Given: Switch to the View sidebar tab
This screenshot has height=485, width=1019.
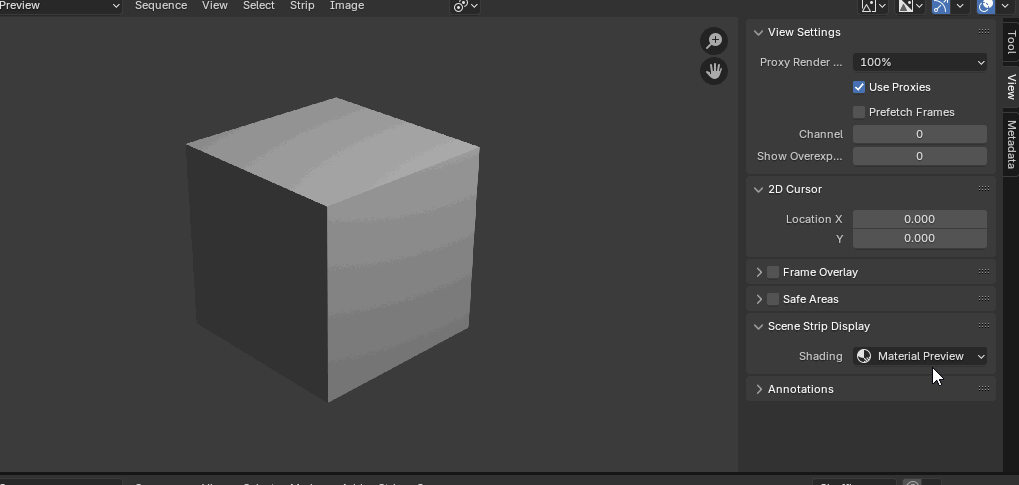Looking at the screenshot, I should click(1011, 86).
